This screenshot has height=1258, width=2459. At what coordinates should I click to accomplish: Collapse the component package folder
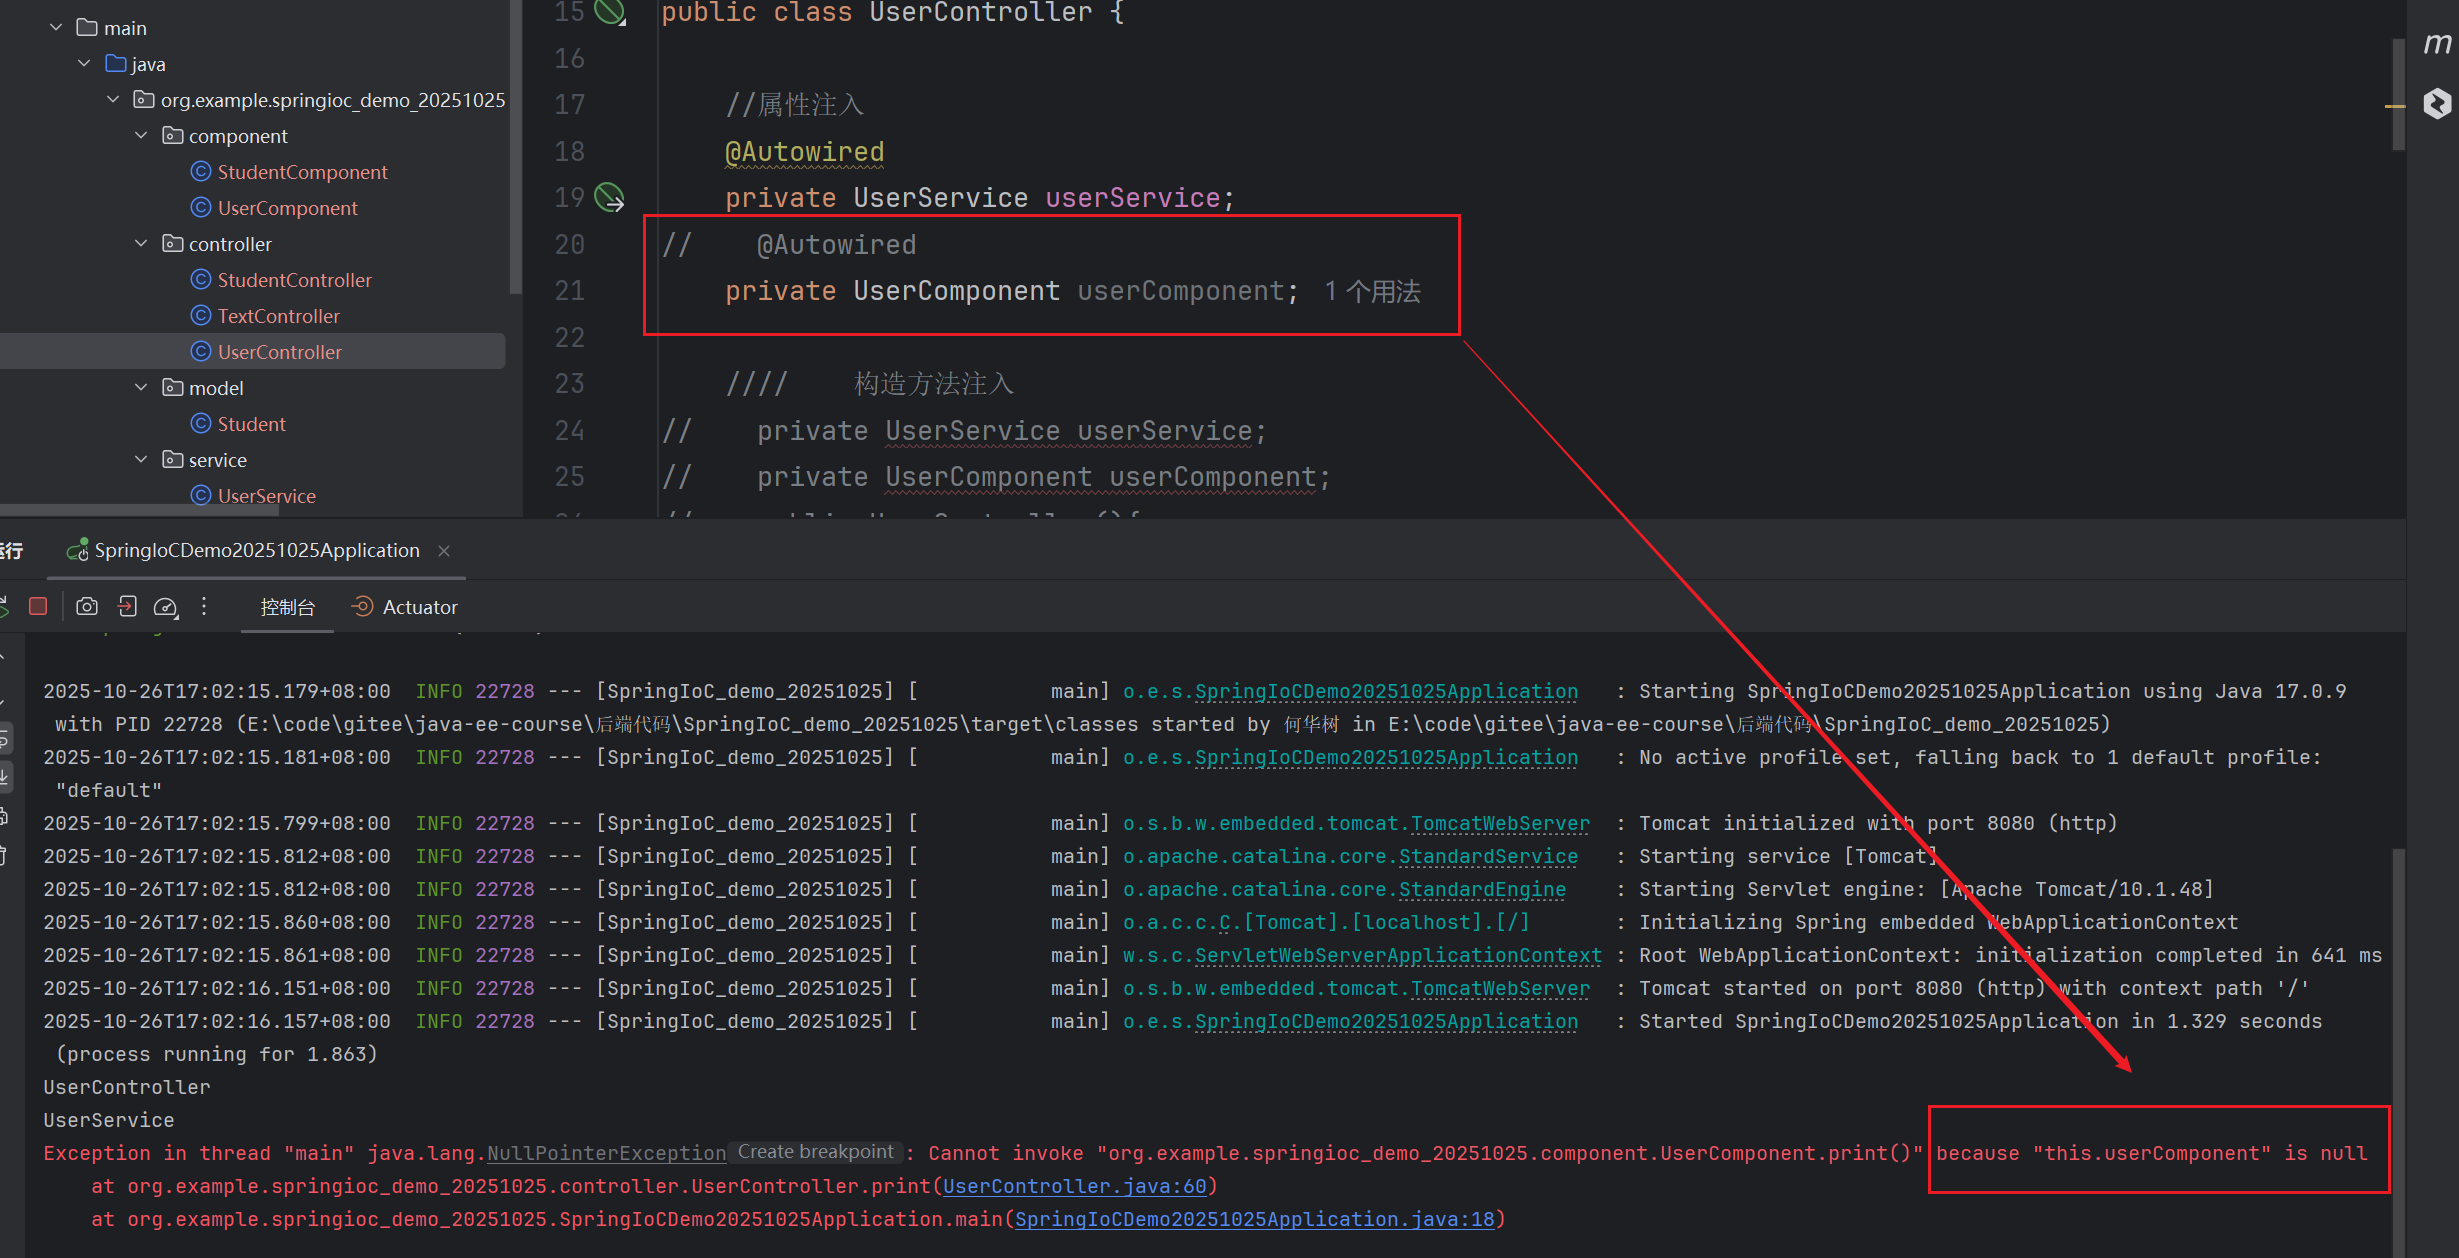(141, 135)
